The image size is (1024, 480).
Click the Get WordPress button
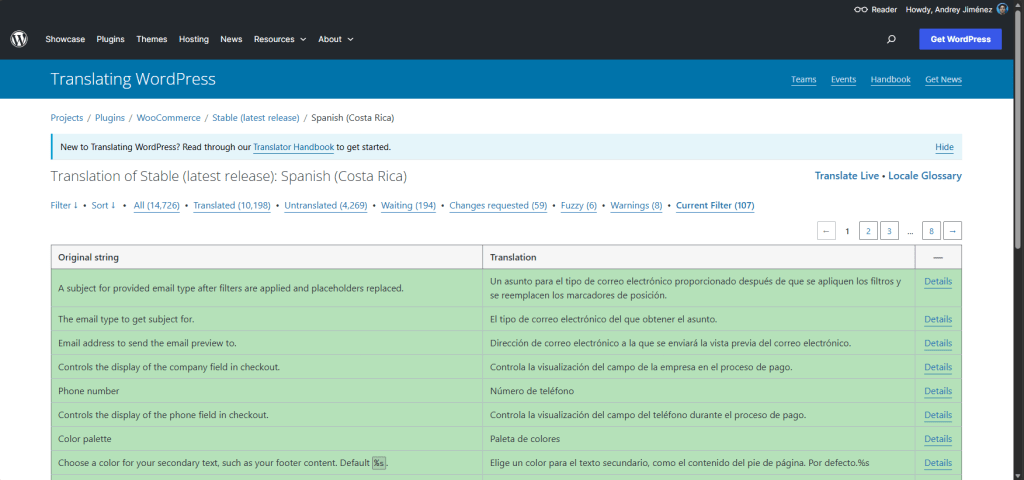960,39
